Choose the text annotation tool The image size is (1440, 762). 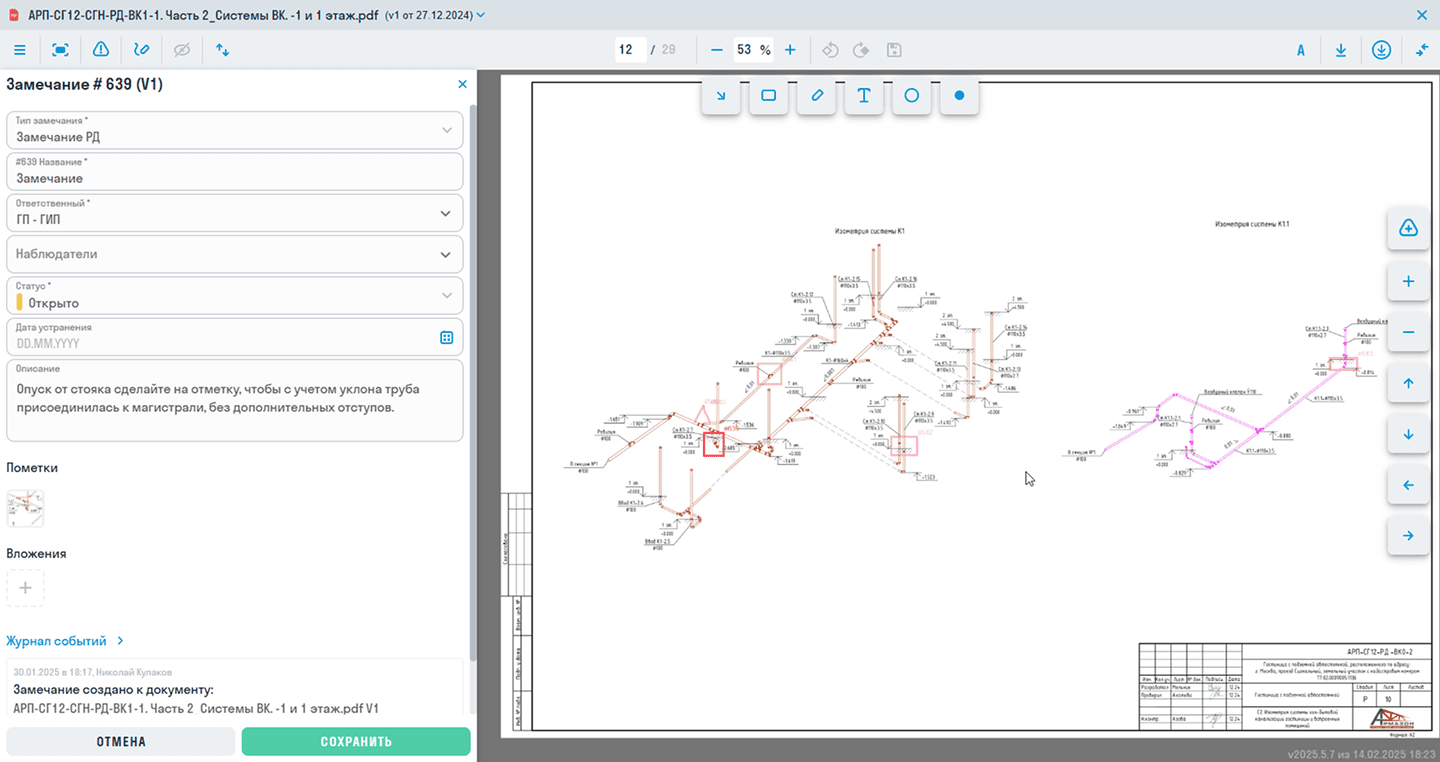click(864, 96)
